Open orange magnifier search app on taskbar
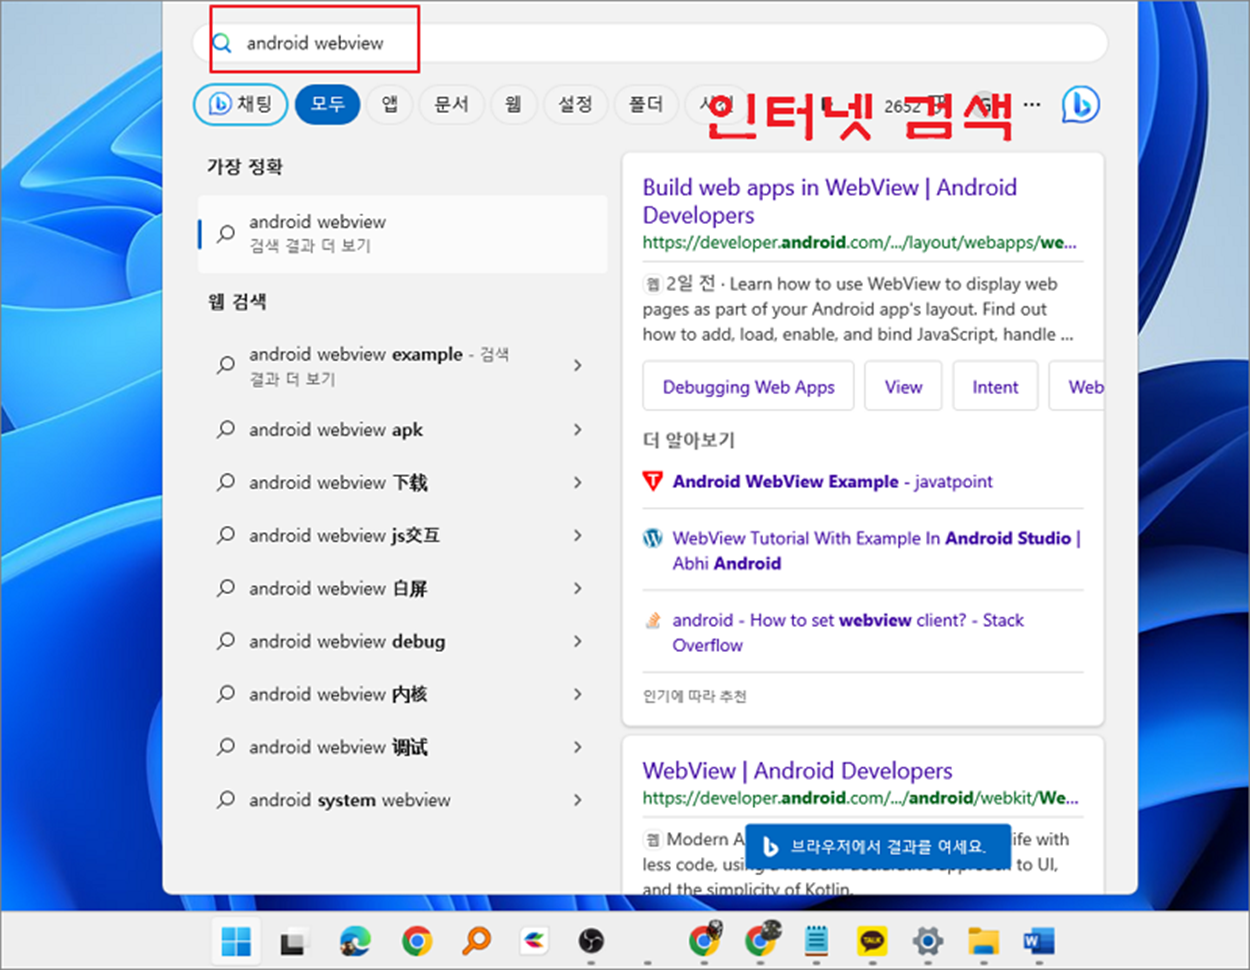1250x970 pixels. click(477, 941)
